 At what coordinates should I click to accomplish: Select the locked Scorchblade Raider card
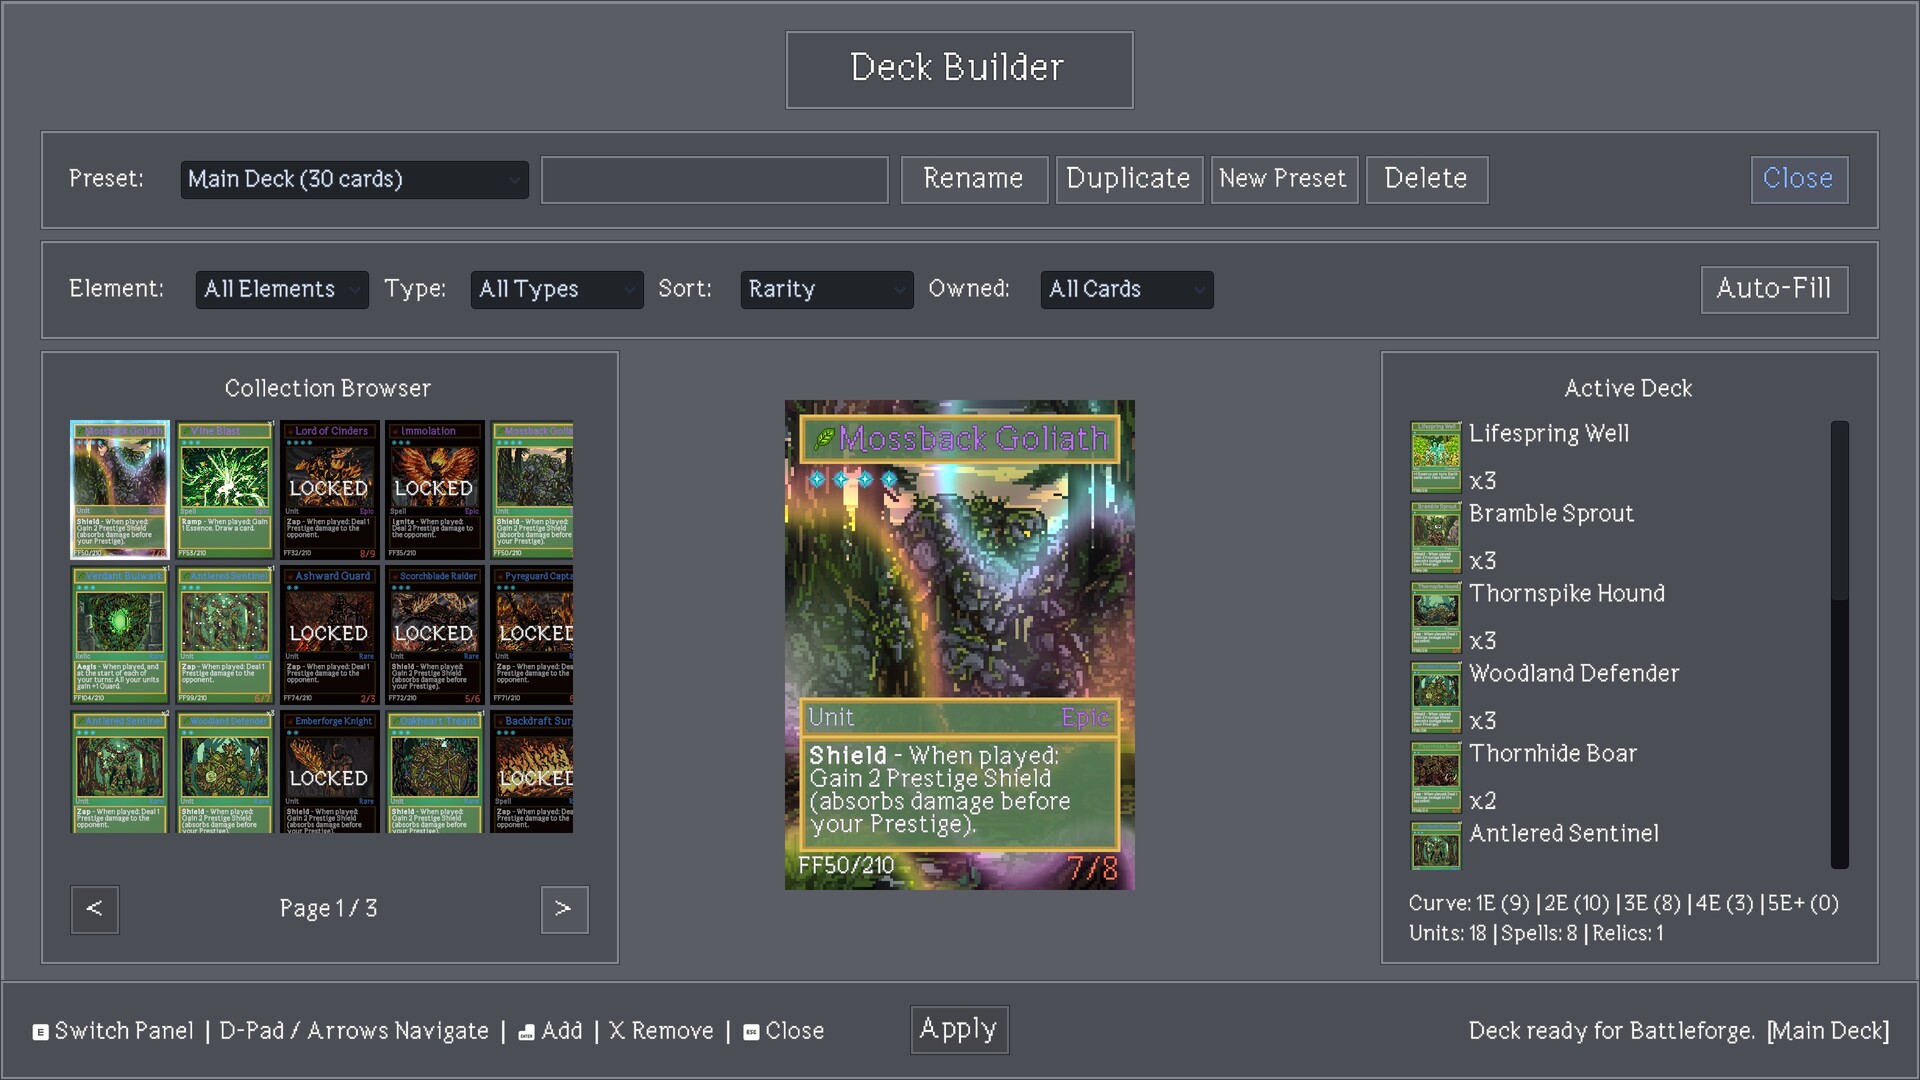434,635
